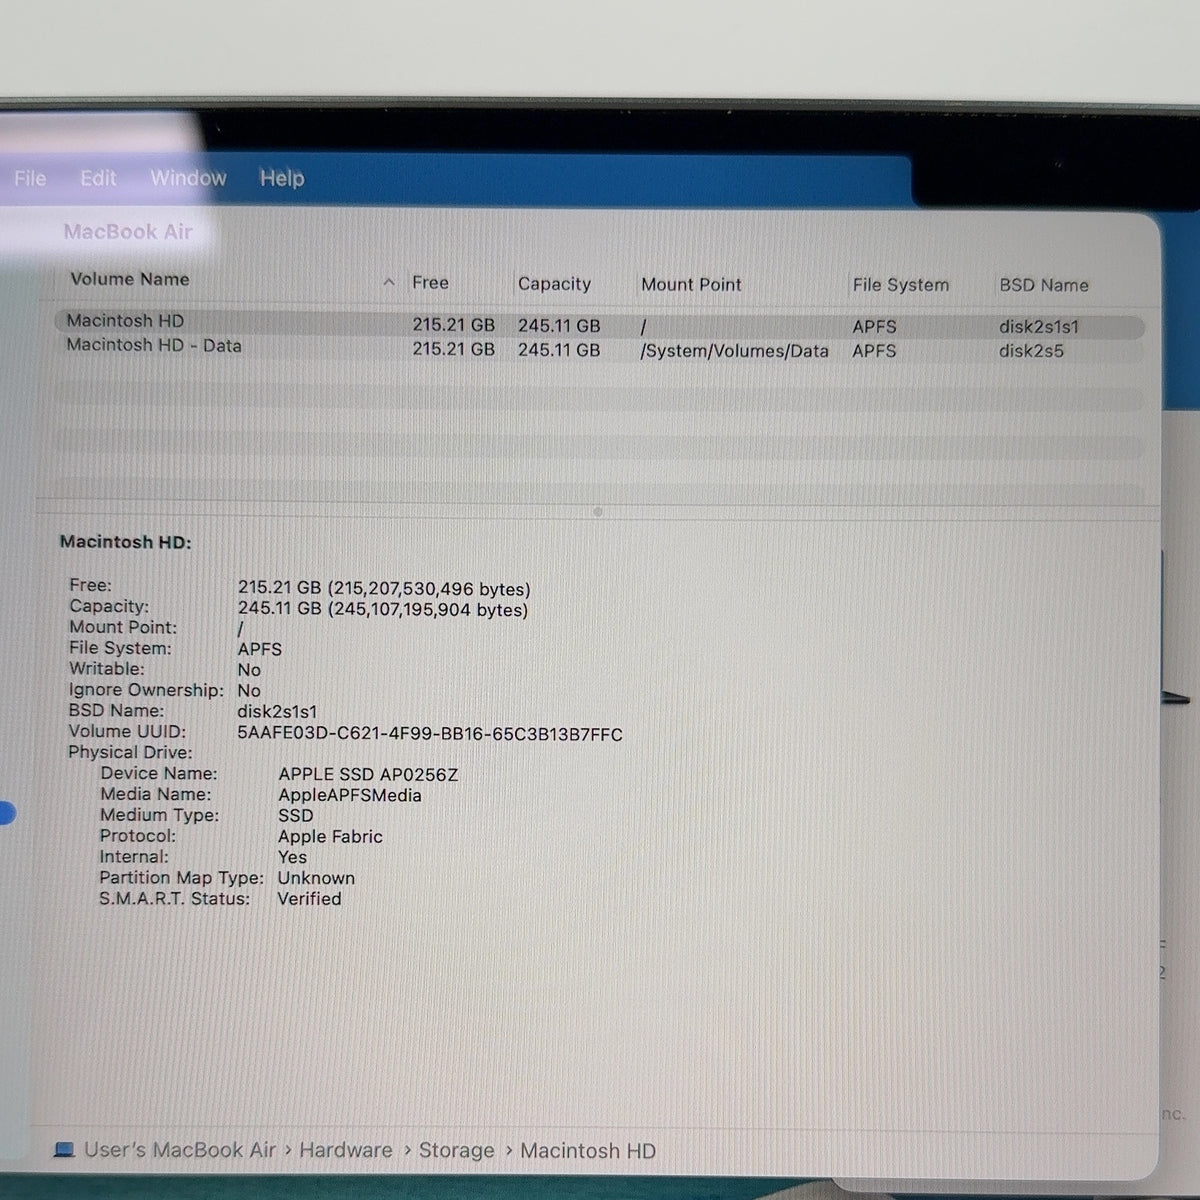The width and height of the screenshot is (1200, 1200).
Task: Open the Edit menu
Action: point(98,178)
